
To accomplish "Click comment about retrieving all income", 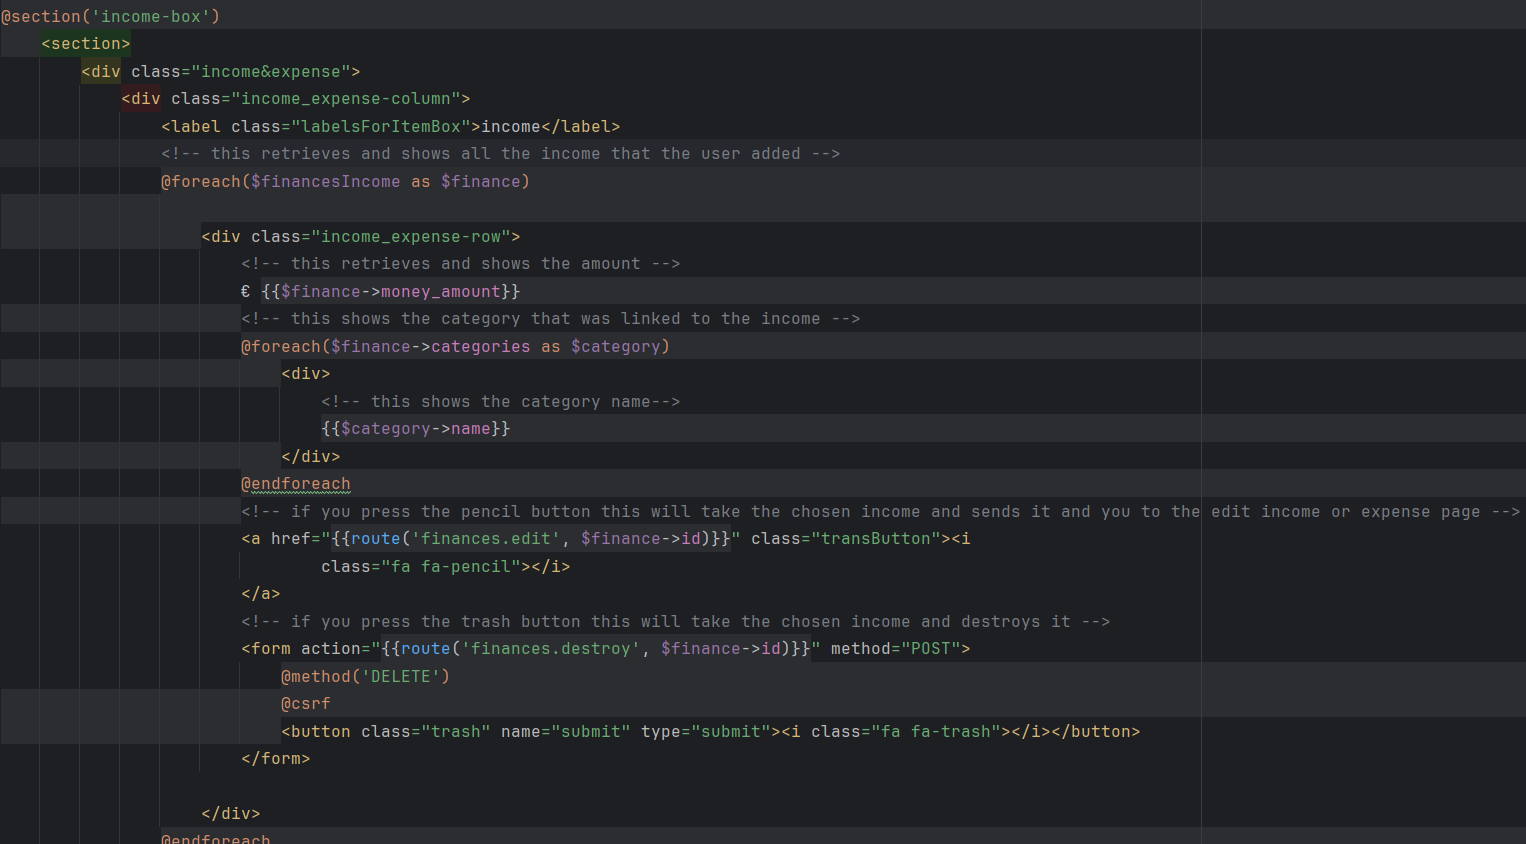I will pyautogui.click(x=501, y=154).
